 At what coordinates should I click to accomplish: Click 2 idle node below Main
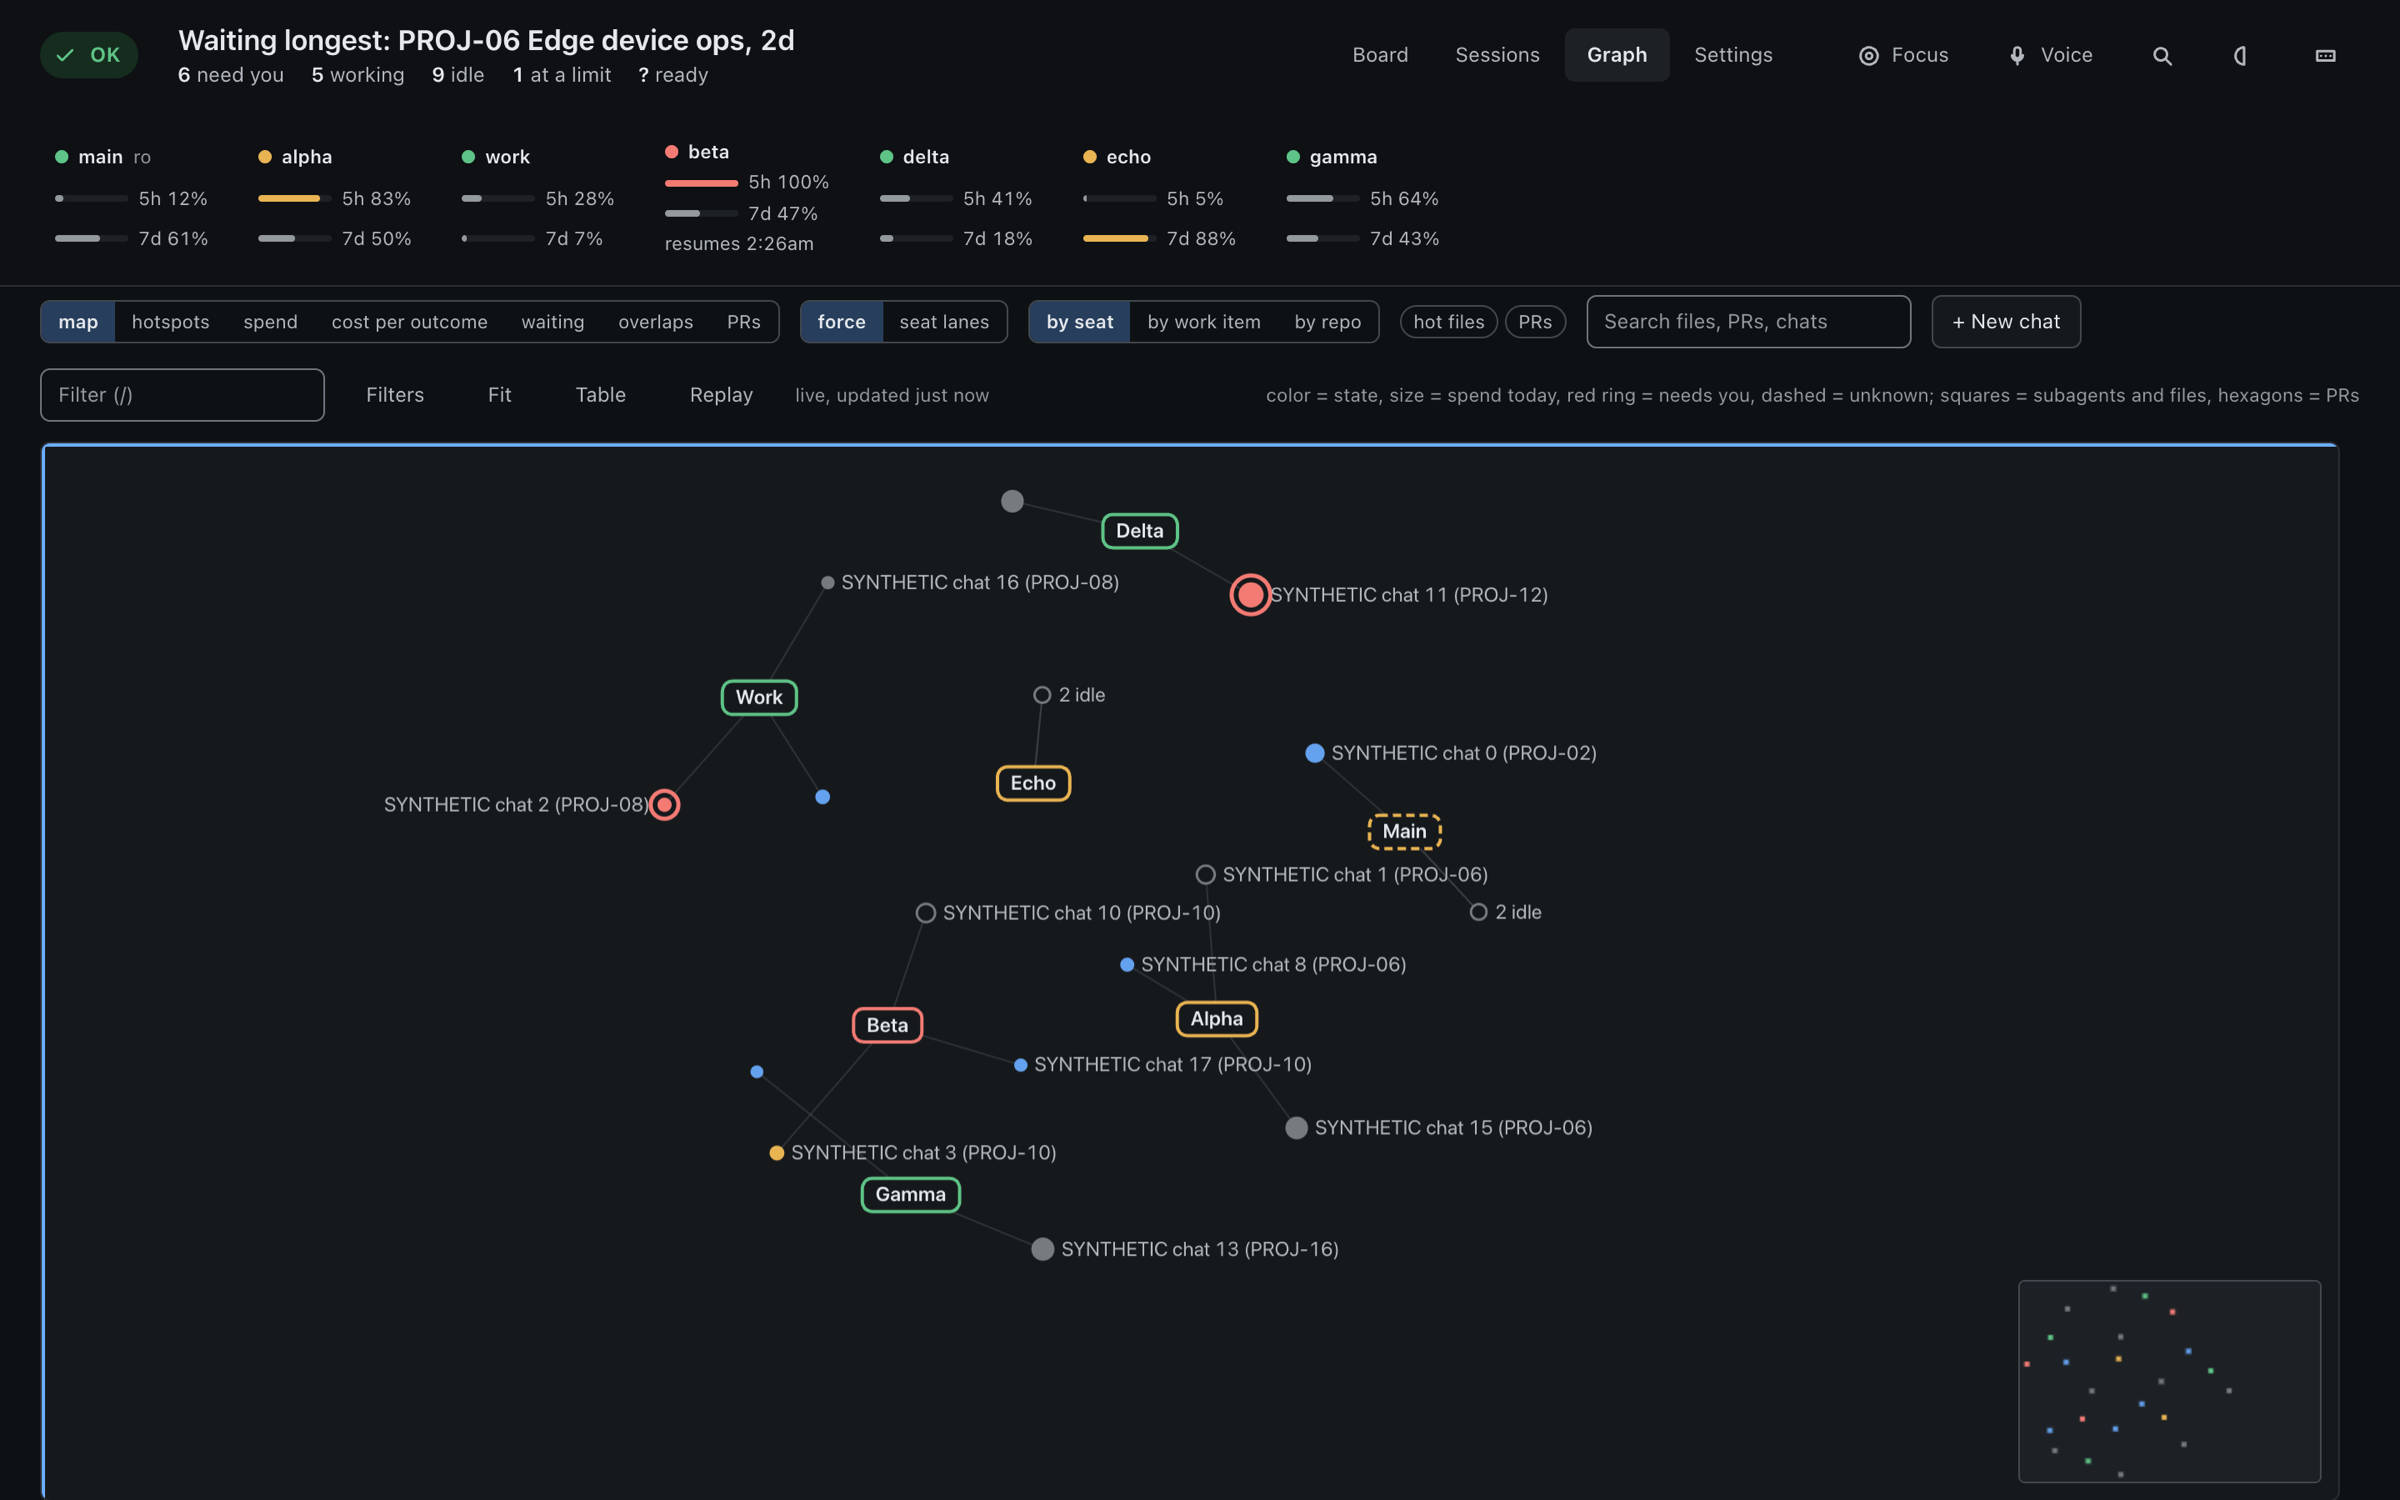pyautogui.click(x=1478, y=912)
